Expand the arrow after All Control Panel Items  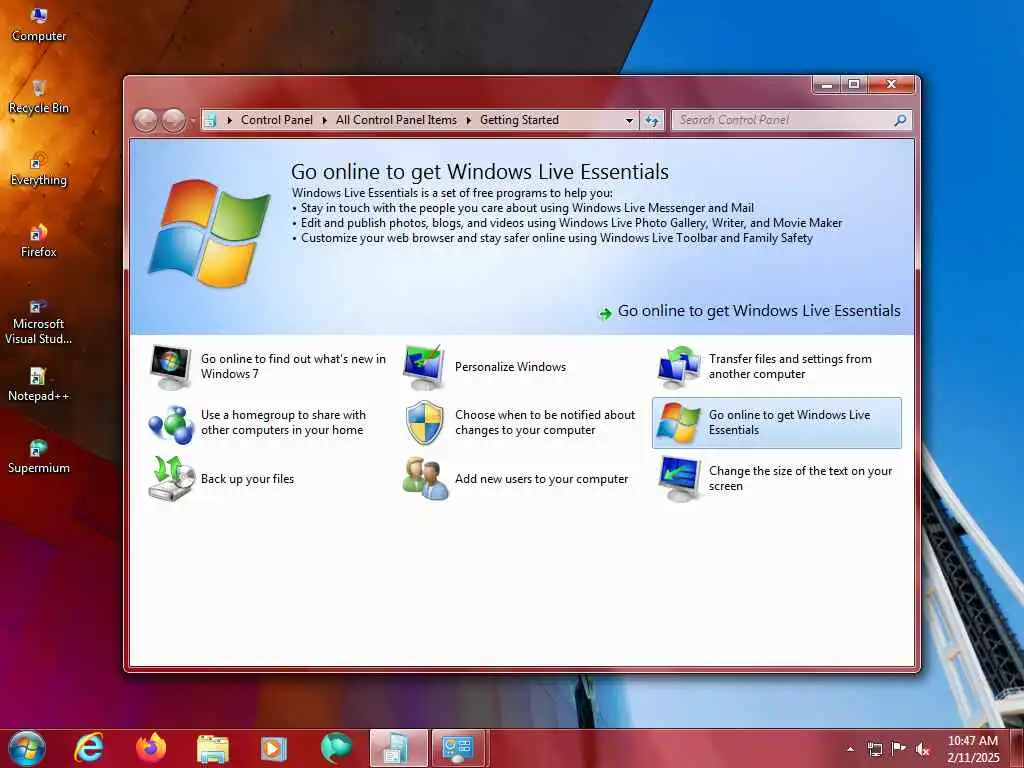[x=468, y=120]
